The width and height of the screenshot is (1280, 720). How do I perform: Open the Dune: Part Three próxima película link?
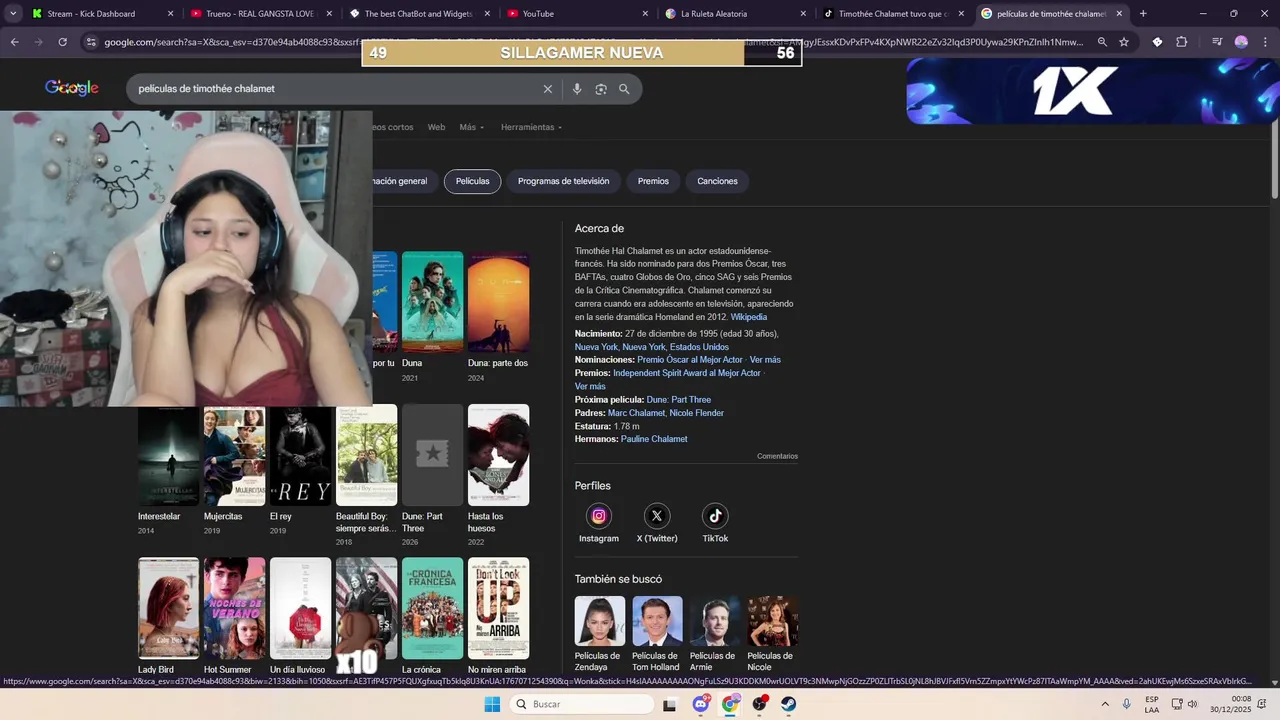click(679, 400)
